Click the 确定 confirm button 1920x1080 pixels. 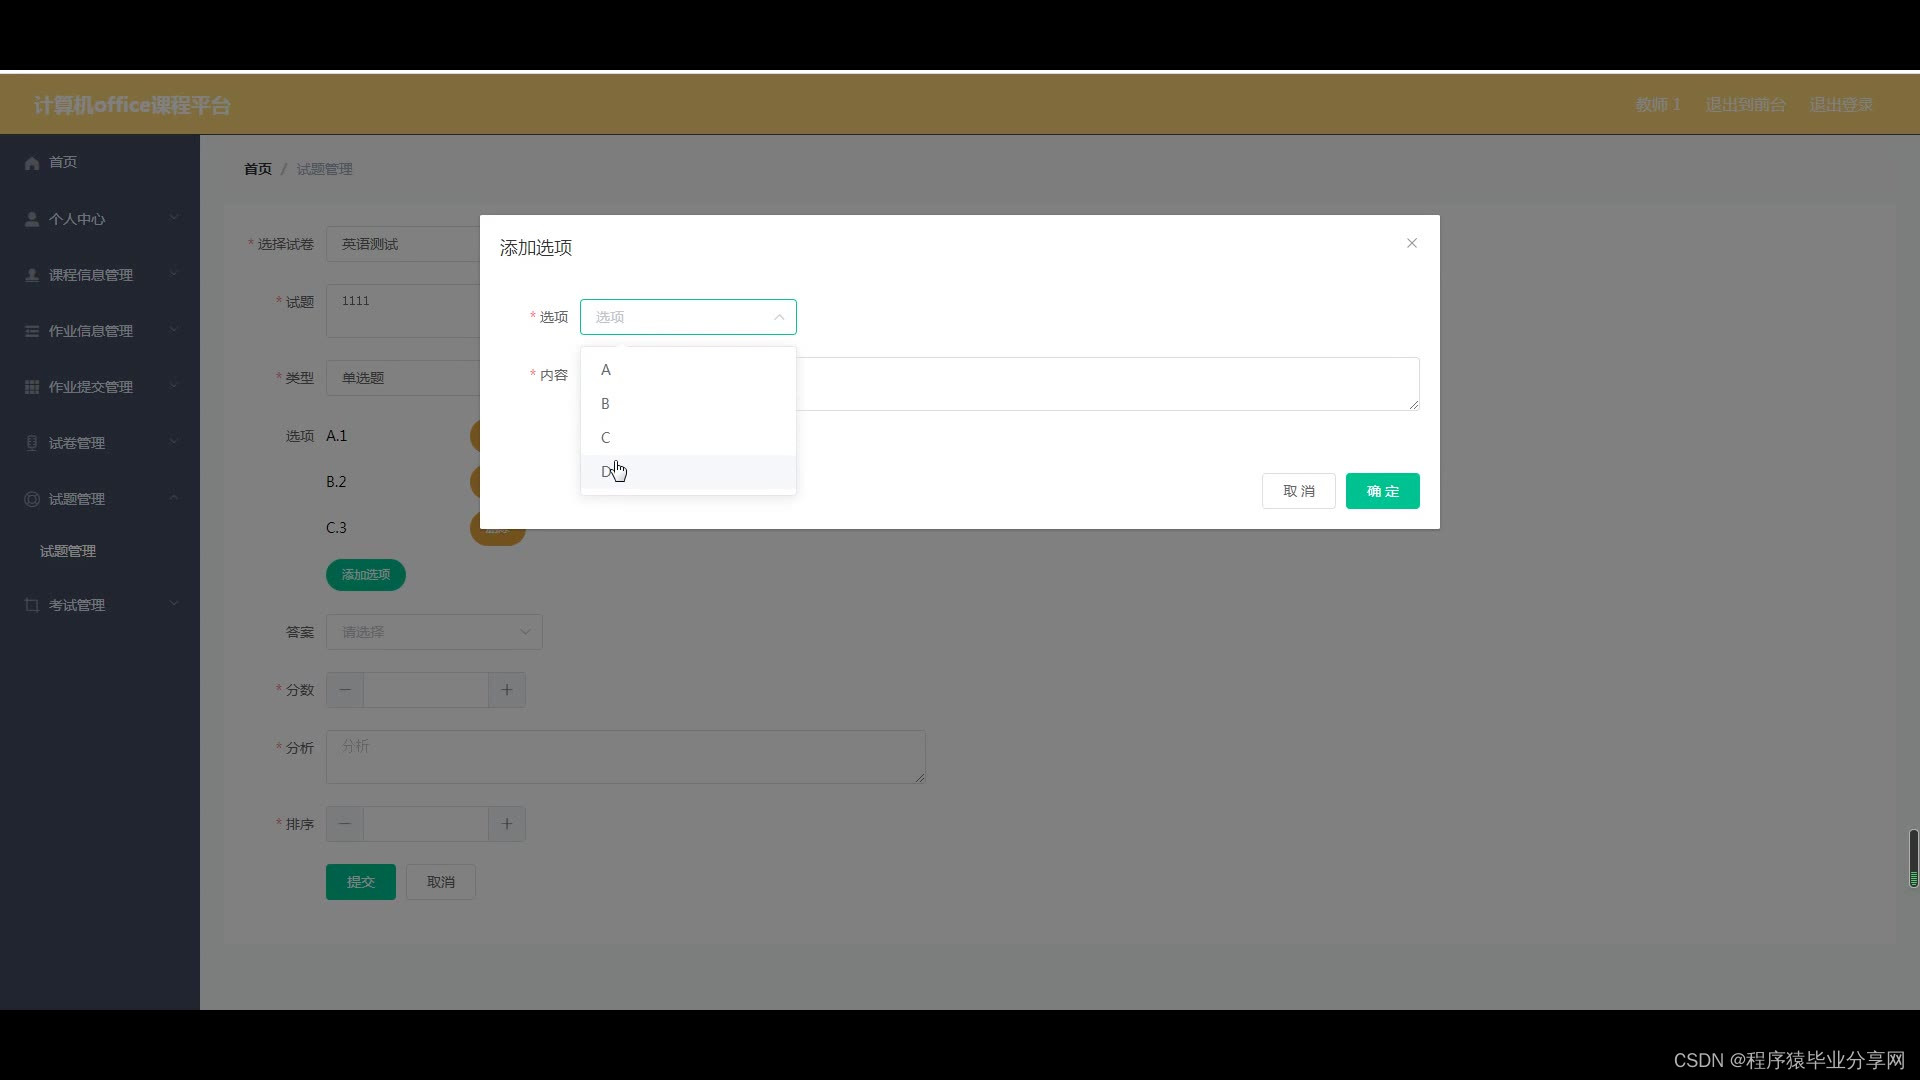coord(1382,491)
